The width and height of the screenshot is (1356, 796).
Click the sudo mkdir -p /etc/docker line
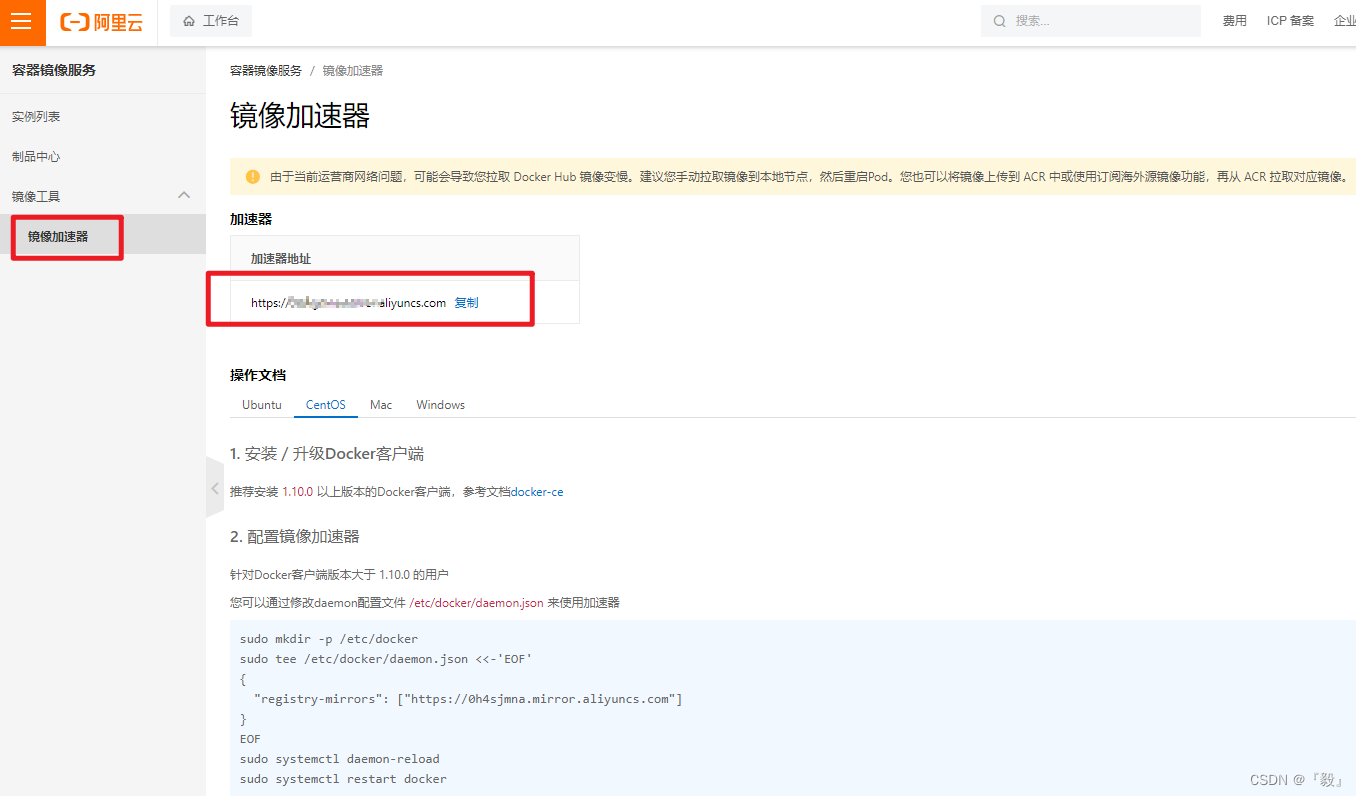click(x=329, y=639)
